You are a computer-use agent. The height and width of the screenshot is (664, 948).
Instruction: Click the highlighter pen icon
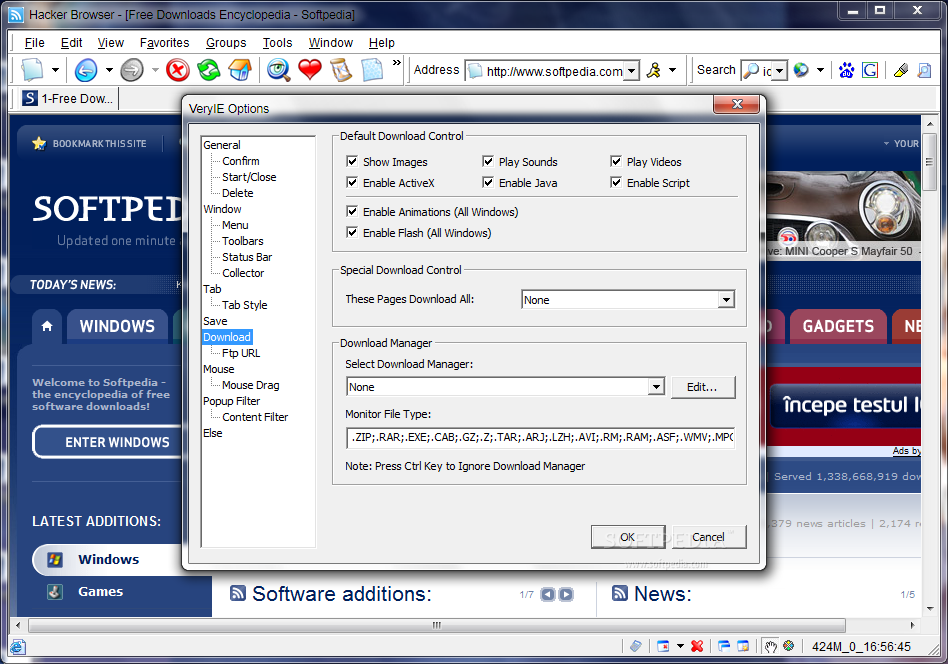coord(901,70)
